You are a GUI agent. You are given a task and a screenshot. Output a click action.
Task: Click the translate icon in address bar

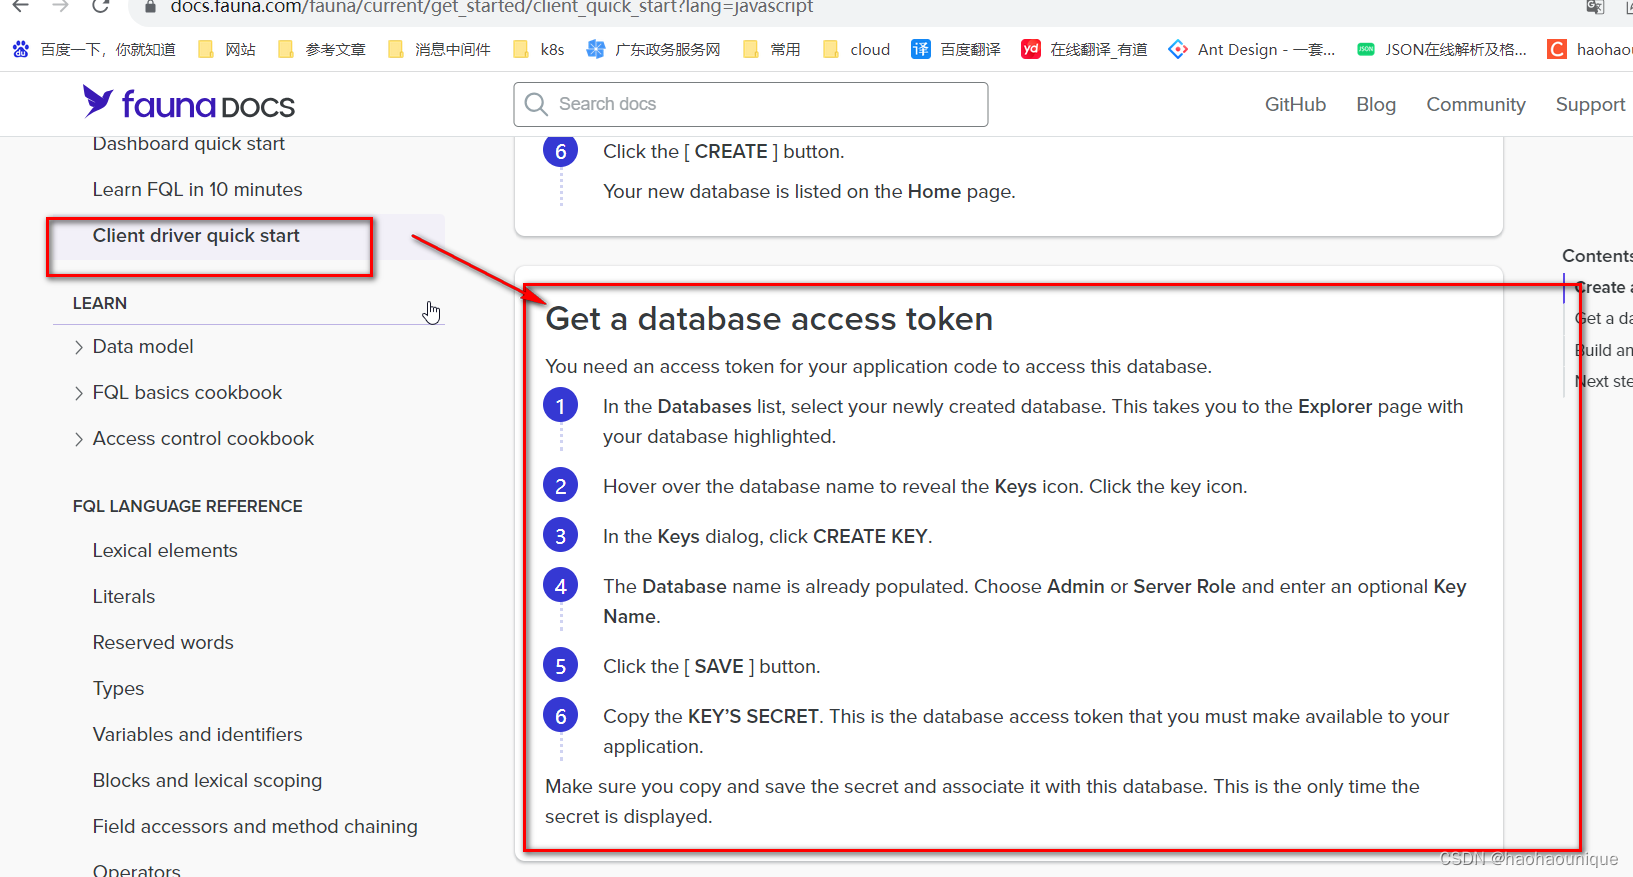1595,7
